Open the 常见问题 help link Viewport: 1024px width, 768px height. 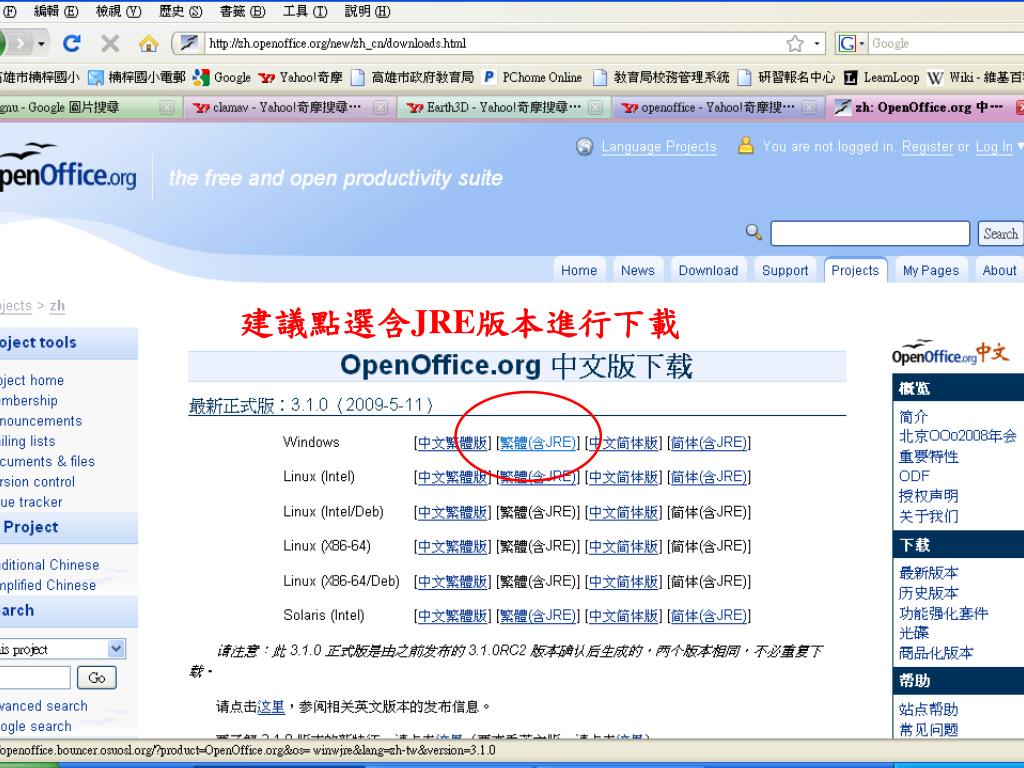929,729
